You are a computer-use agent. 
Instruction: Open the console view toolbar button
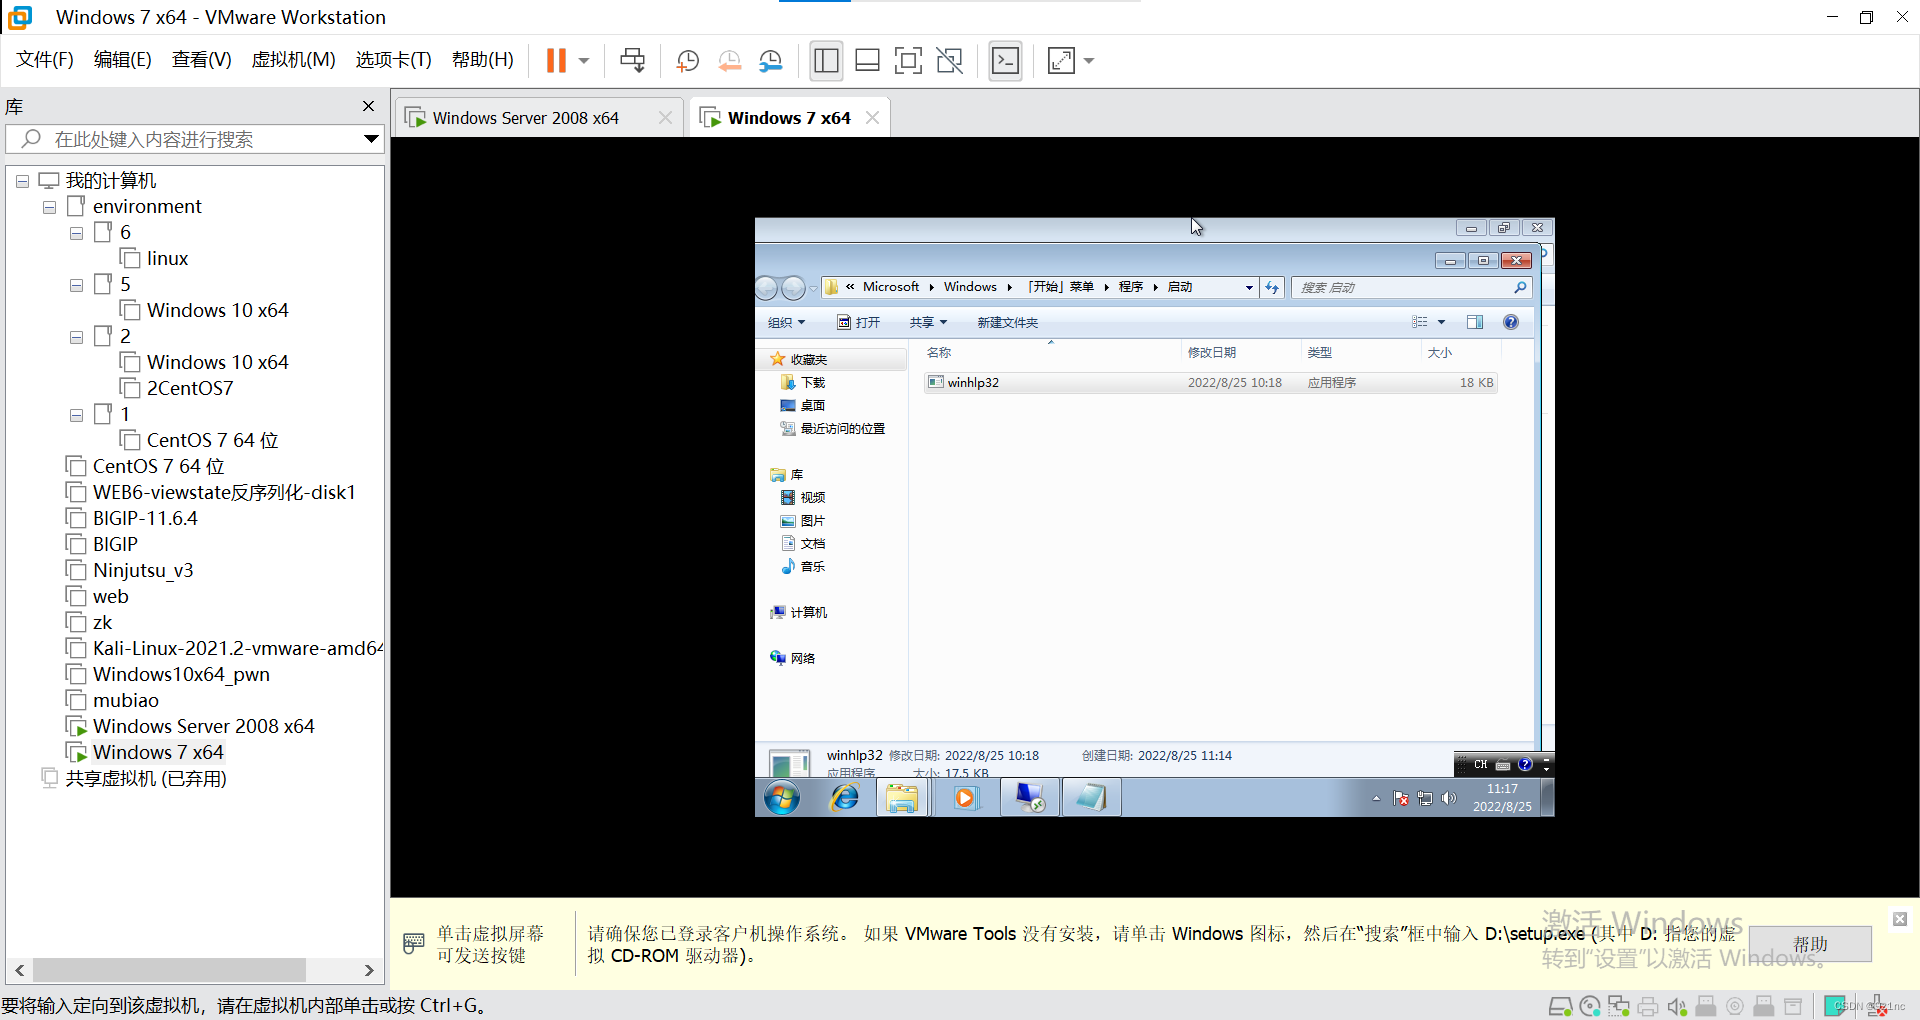1005,61
